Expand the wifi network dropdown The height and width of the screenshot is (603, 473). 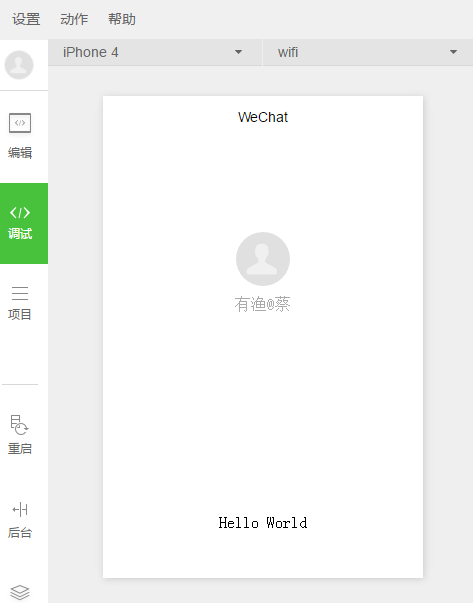point(368,52)
